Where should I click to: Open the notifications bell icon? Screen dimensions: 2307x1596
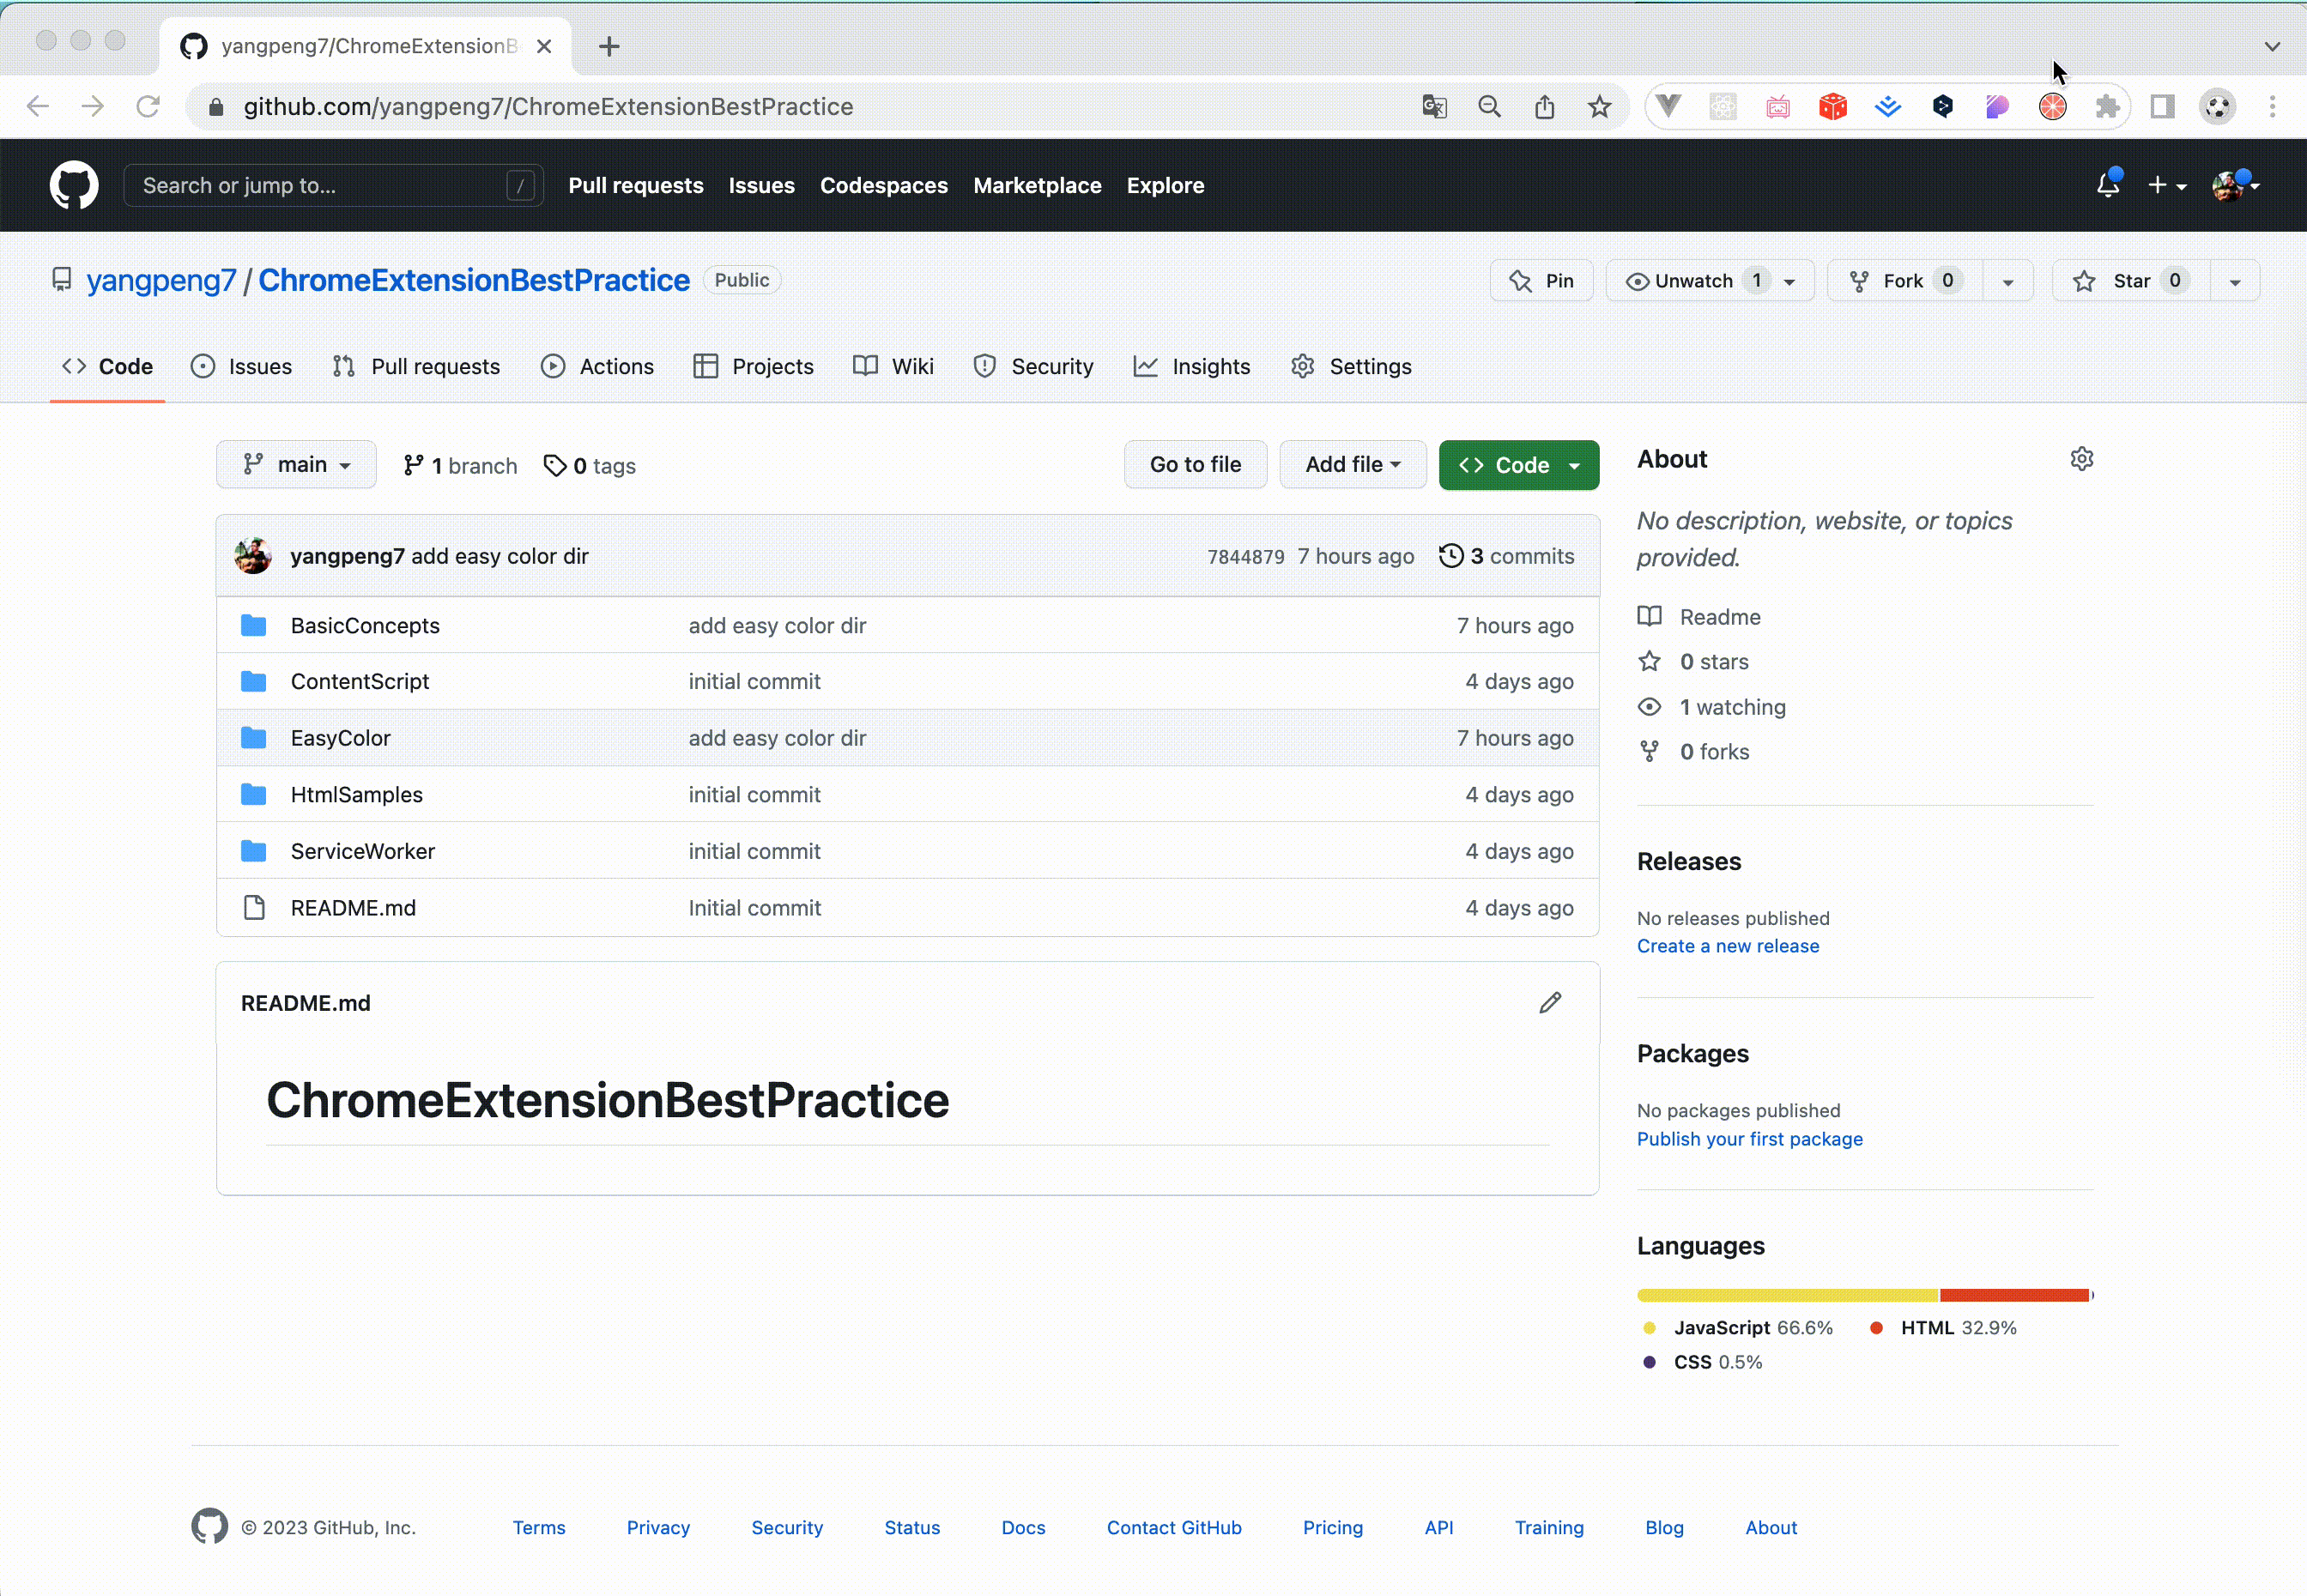click(2107, 184)
